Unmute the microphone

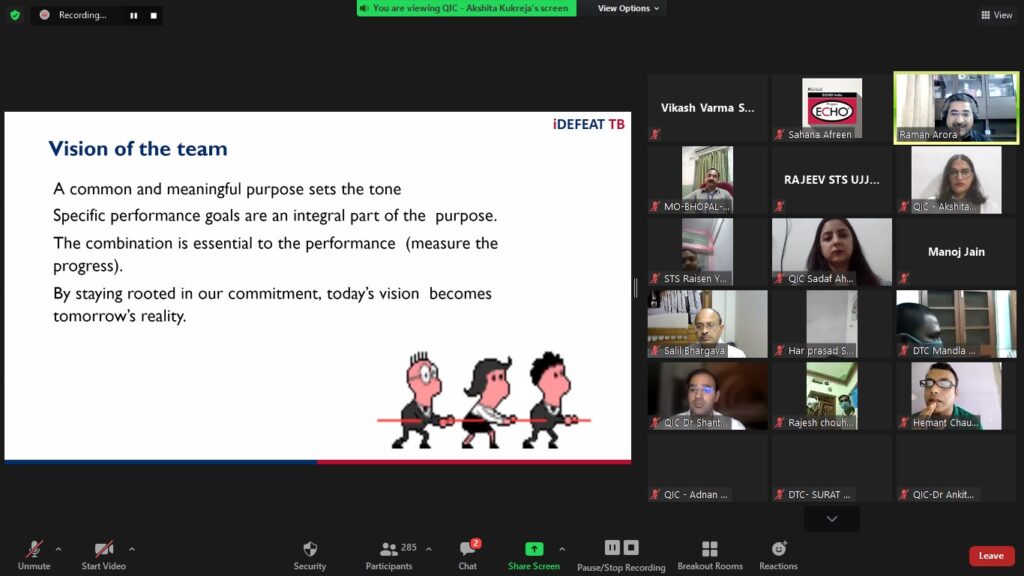(x=34, y=551)
